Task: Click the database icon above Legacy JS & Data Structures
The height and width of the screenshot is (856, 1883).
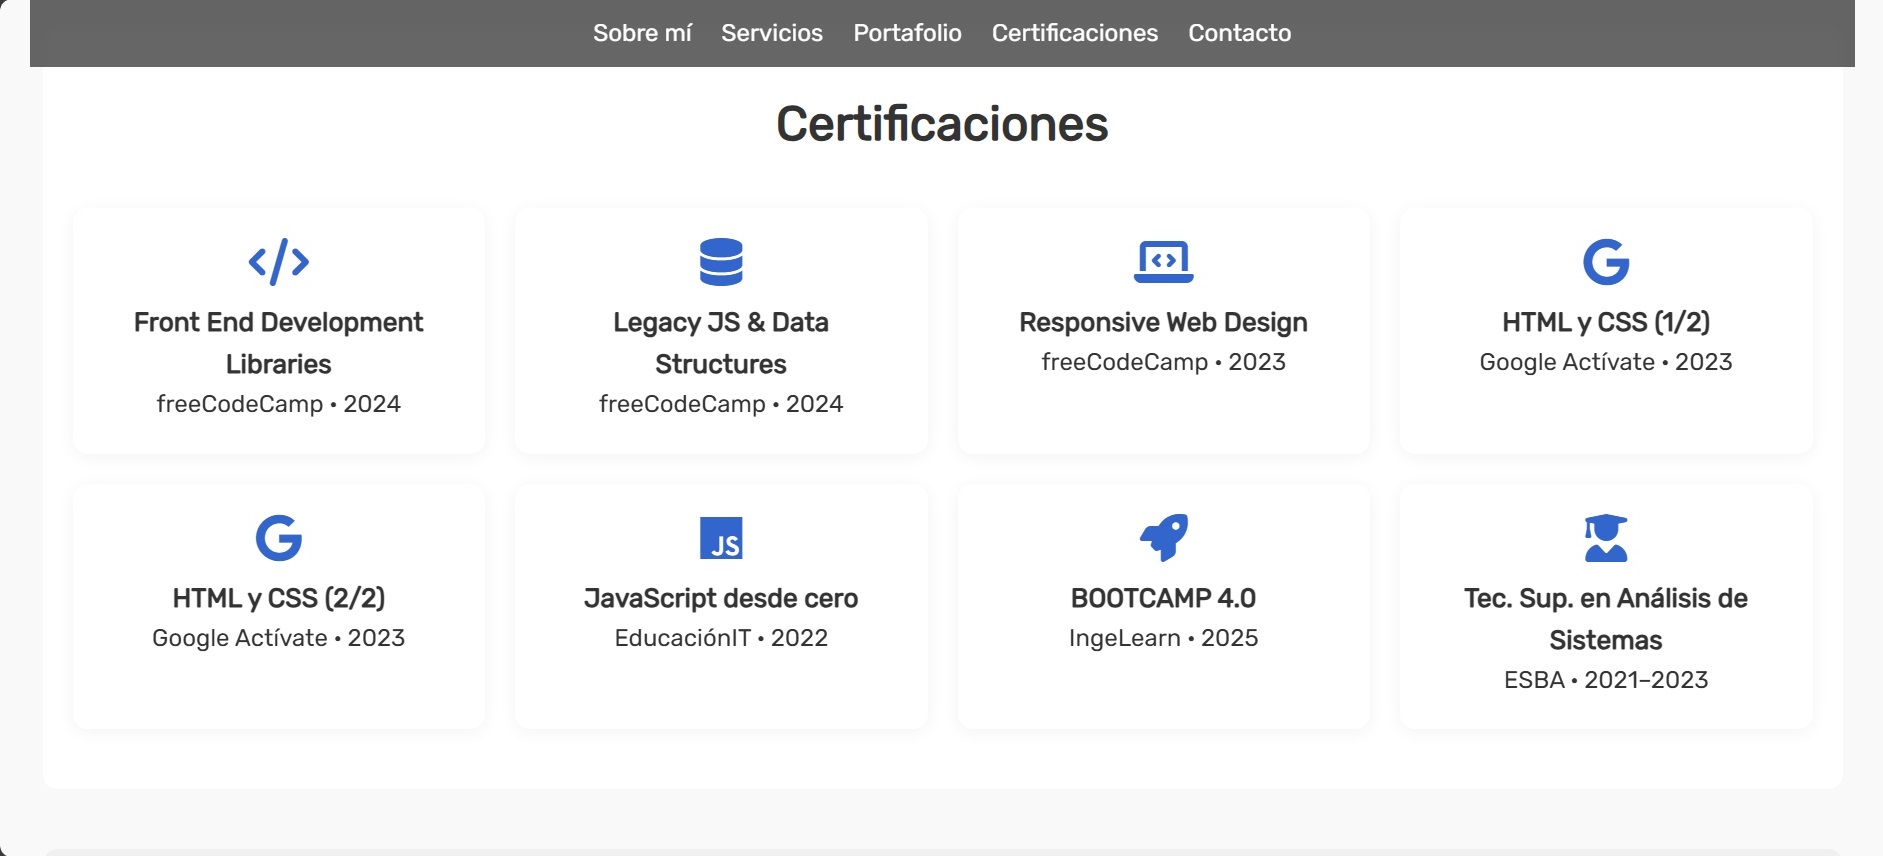Action: 721,262
